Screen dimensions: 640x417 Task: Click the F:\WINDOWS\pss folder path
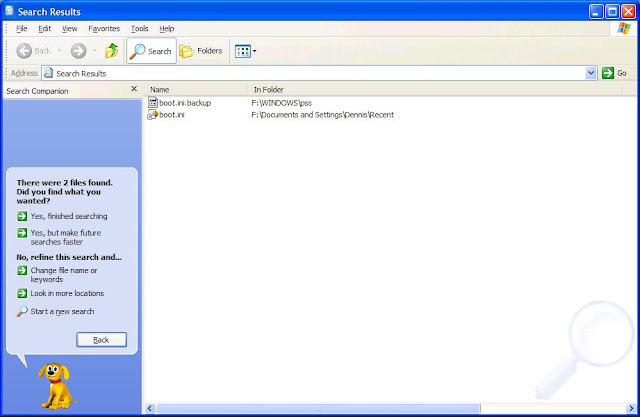pos(281,103)
